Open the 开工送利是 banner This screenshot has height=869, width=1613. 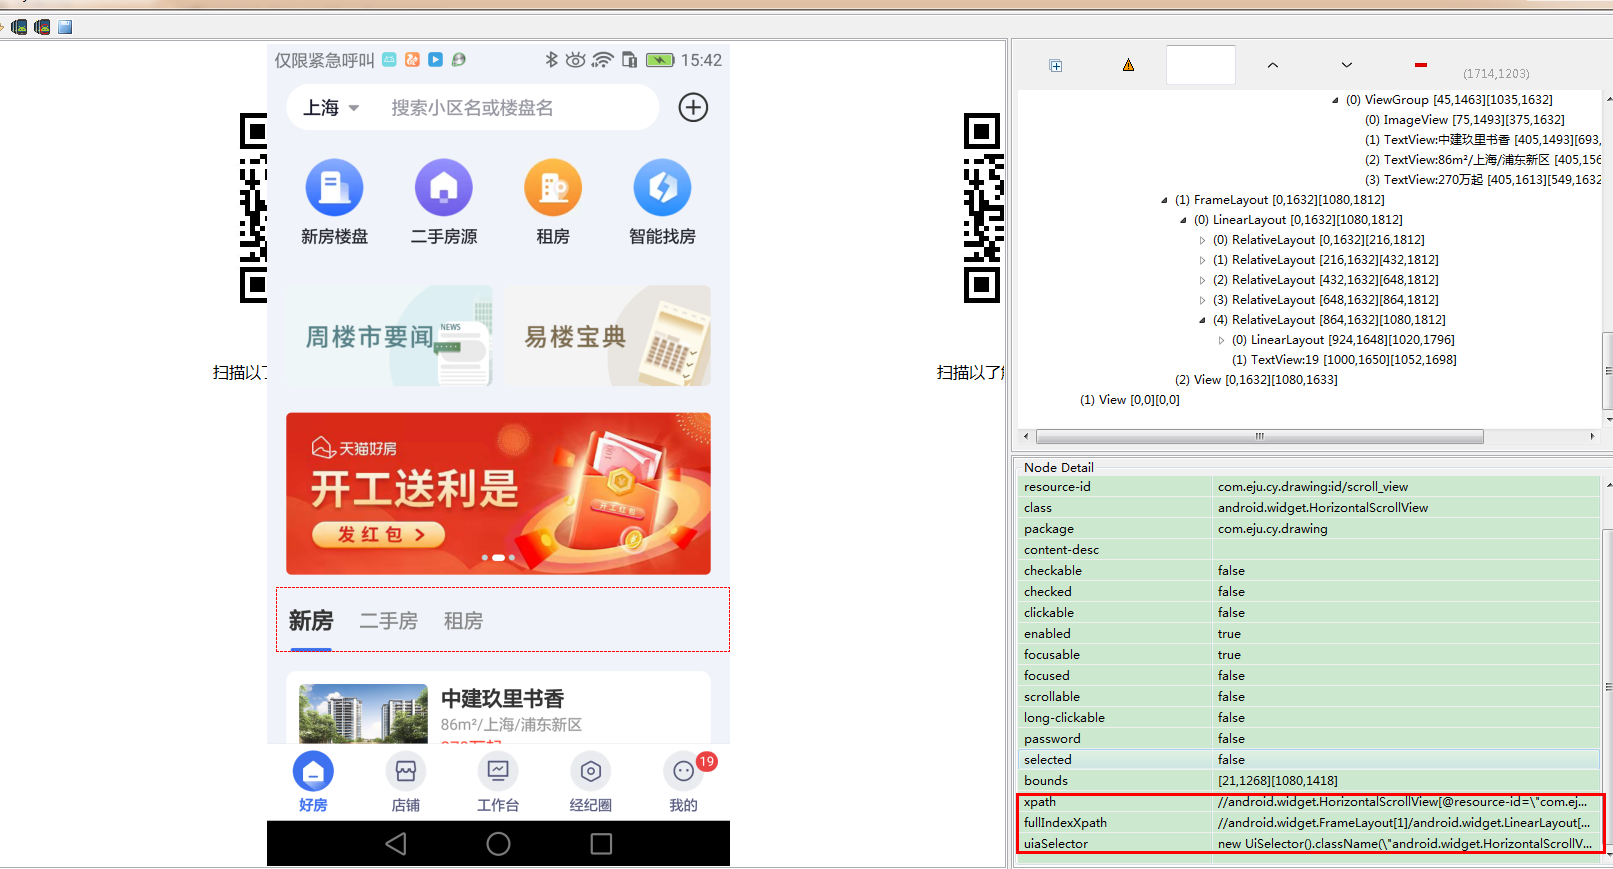coord(498,494)
